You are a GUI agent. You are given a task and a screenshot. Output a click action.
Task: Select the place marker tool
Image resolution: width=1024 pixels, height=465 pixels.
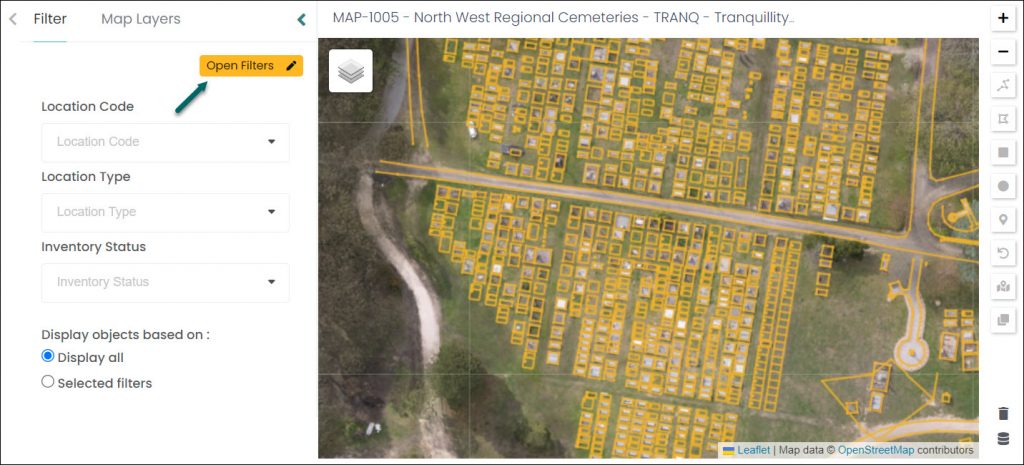coord(1003,220)
